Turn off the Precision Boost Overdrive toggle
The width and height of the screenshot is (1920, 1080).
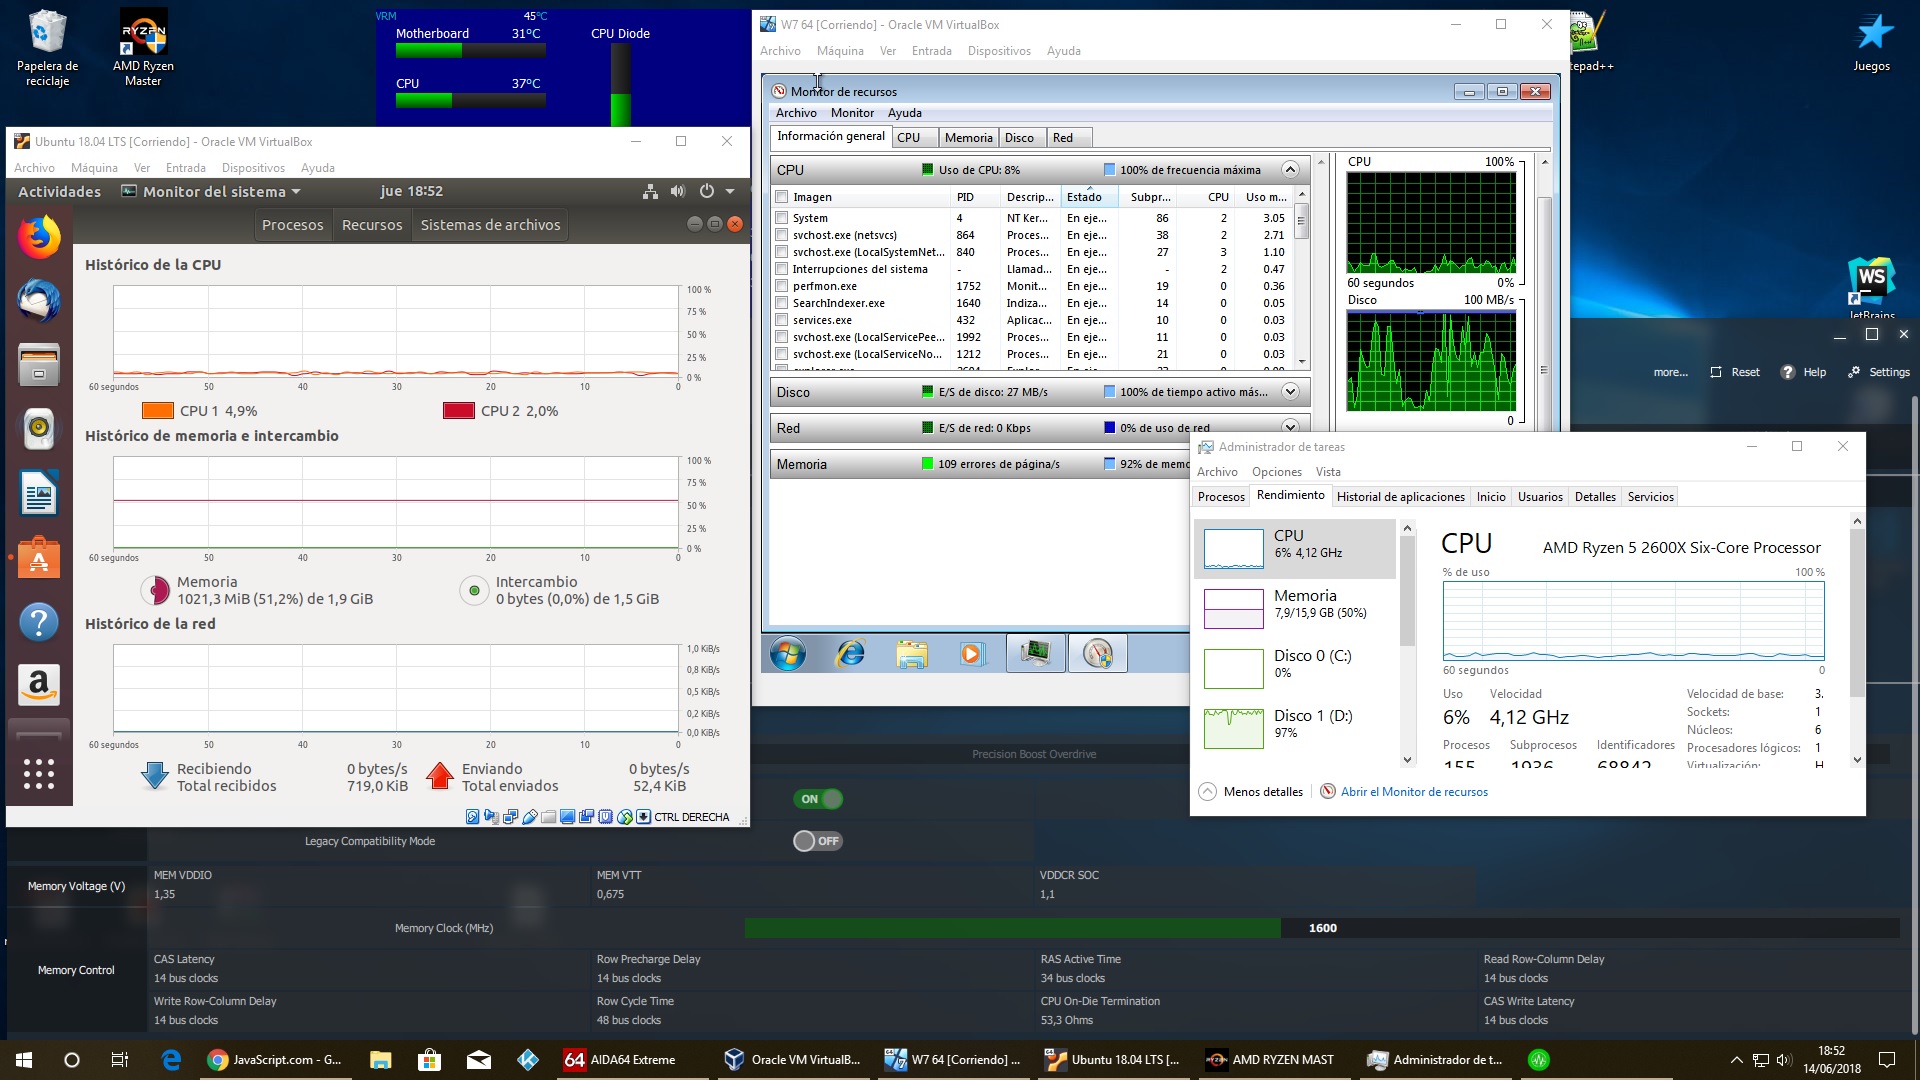[x=818, y=799]
